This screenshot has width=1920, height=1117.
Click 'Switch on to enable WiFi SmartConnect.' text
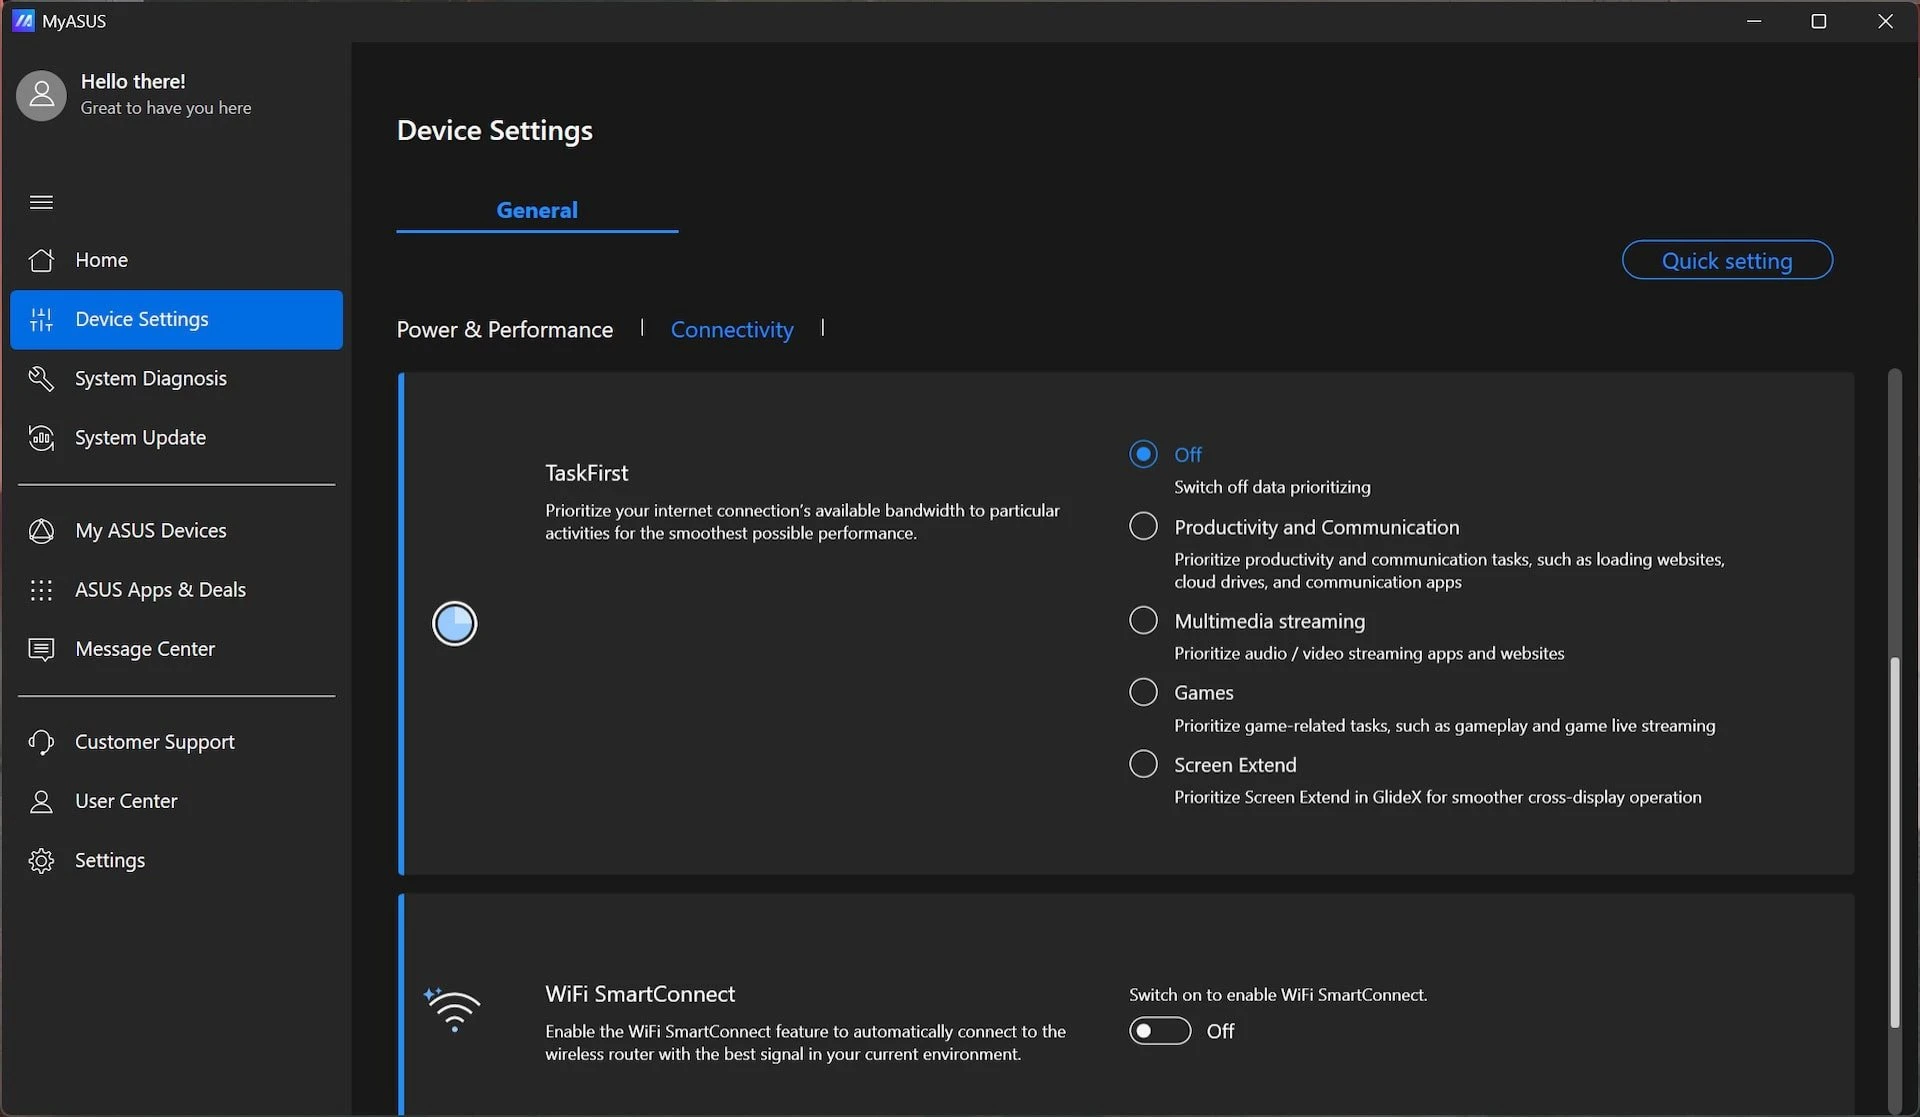point(1278,995)
